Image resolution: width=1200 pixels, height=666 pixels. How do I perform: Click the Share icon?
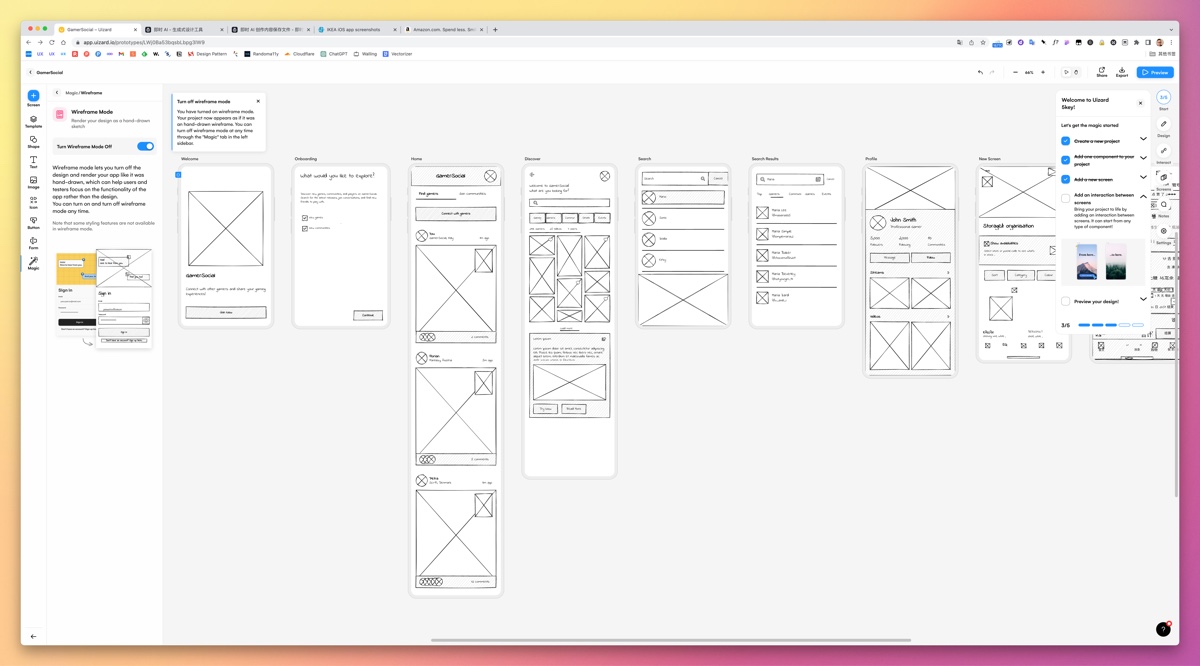[1101, 72]
